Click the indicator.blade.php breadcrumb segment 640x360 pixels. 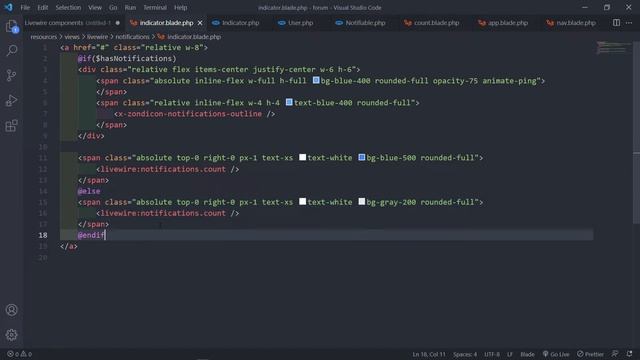click(190, 37)
